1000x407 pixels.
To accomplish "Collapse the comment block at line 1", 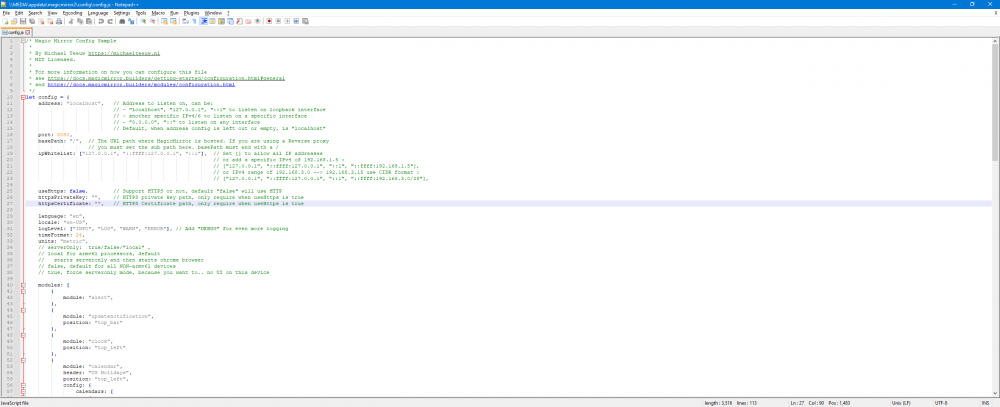I will point(24,40).
